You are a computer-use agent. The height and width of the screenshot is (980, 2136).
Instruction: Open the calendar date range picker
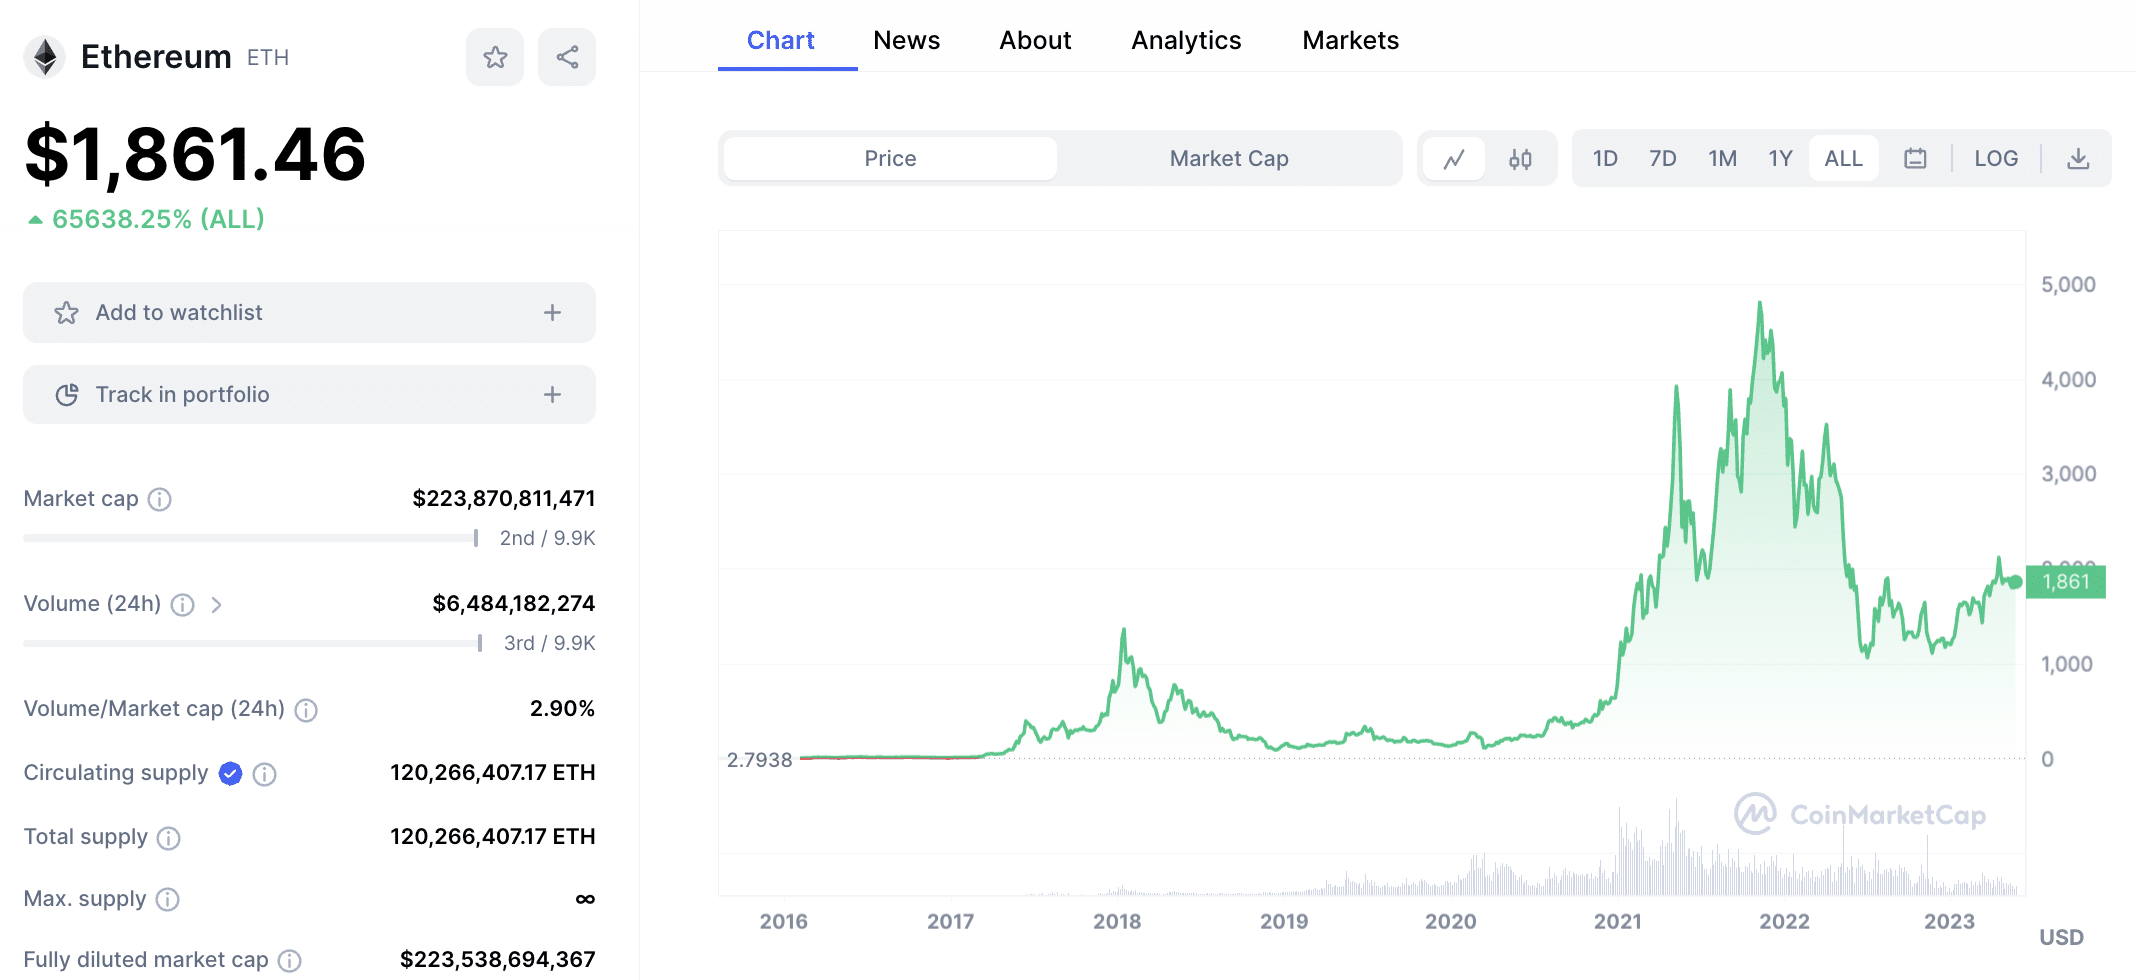(1915, 158)
